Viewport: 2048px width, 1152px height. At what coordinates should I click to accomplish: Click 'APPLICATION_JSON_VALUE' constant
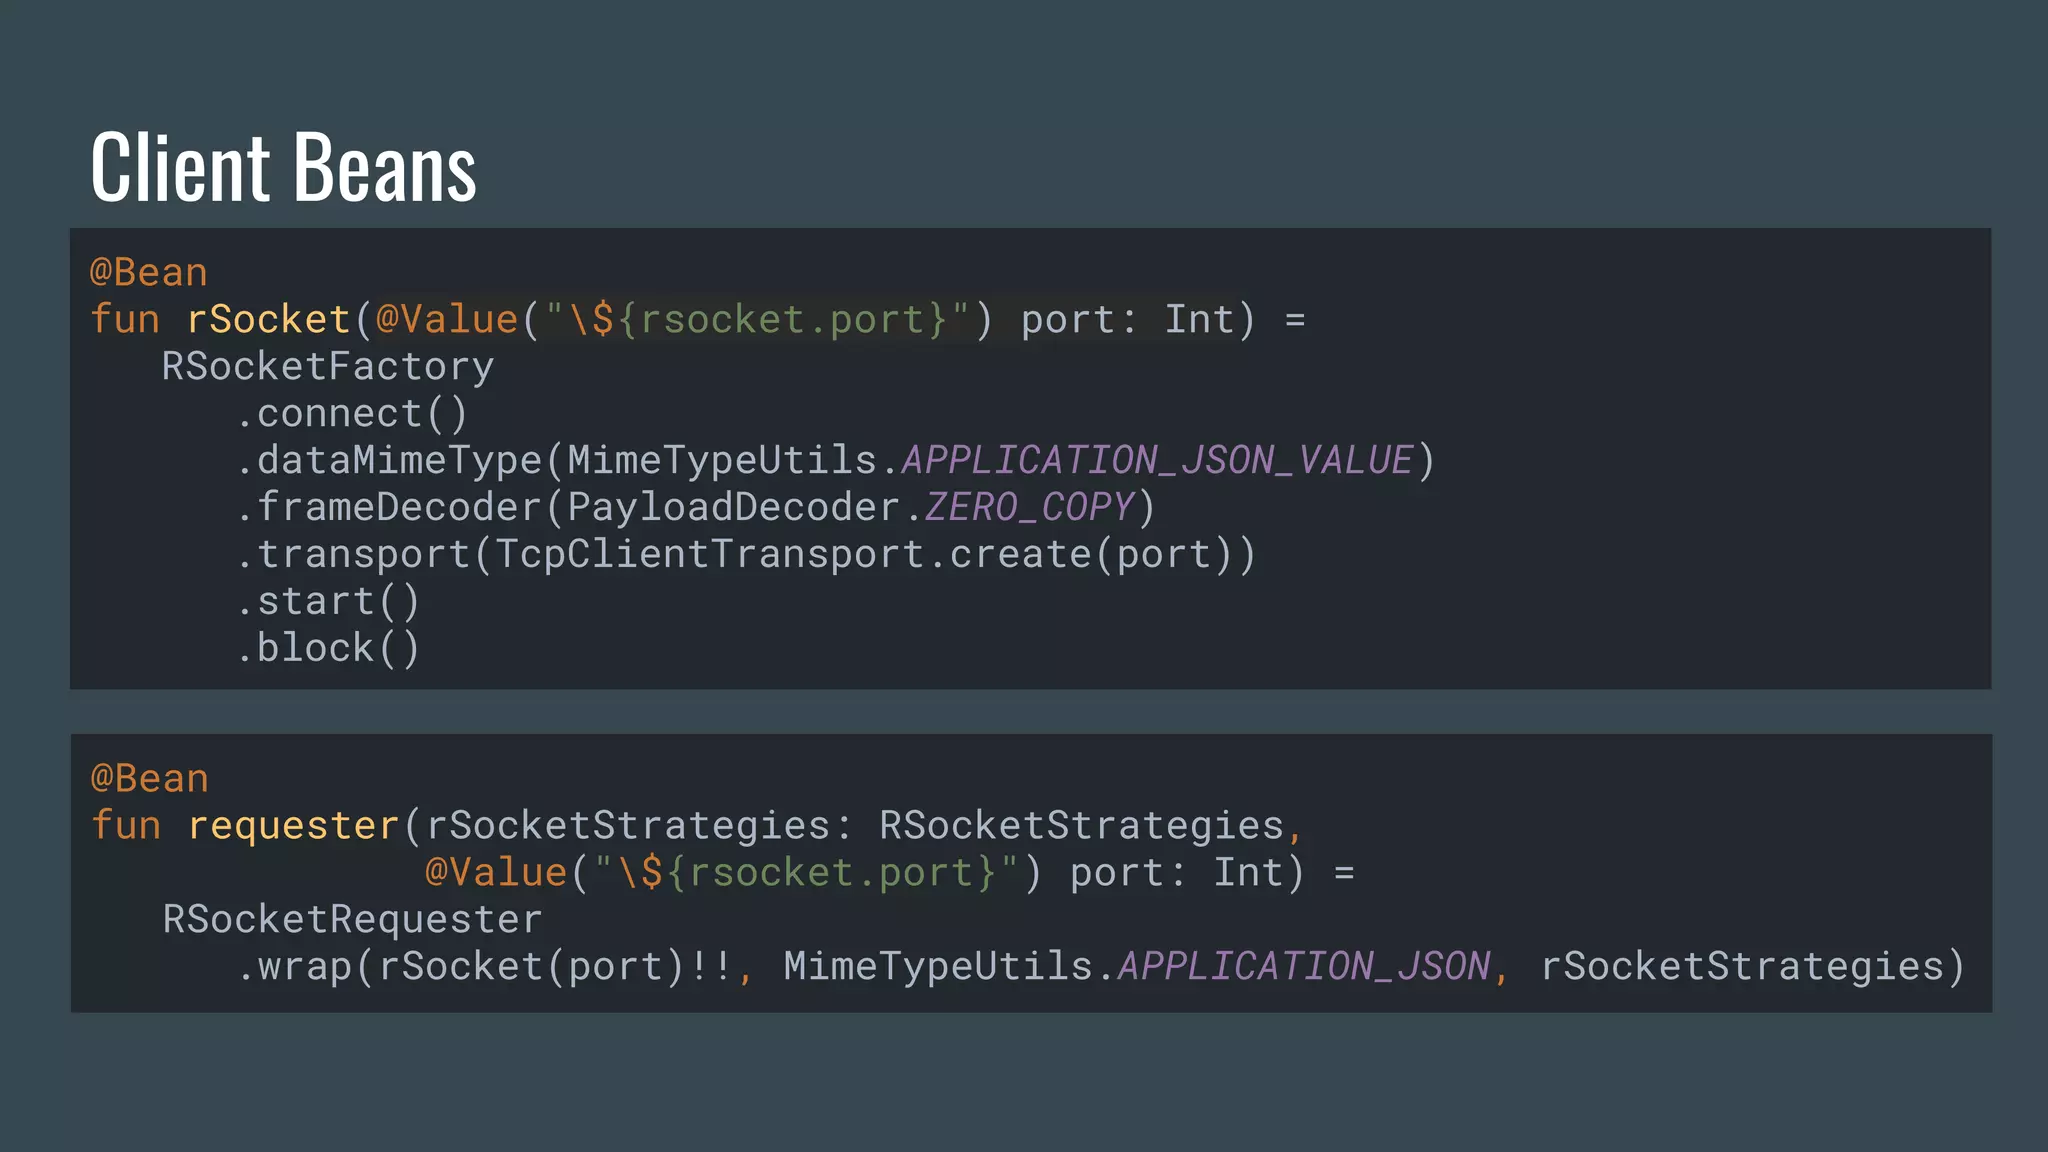click(x=1157, y=460)
